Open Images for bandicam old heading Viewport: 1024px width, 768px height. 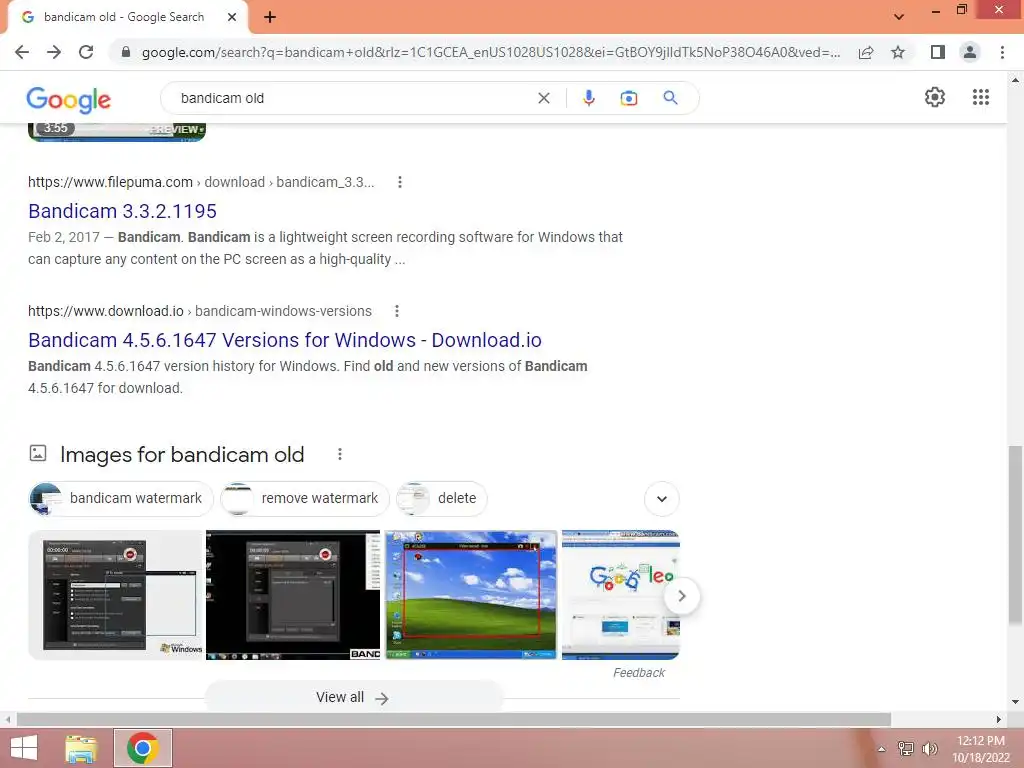click(182, 455)
